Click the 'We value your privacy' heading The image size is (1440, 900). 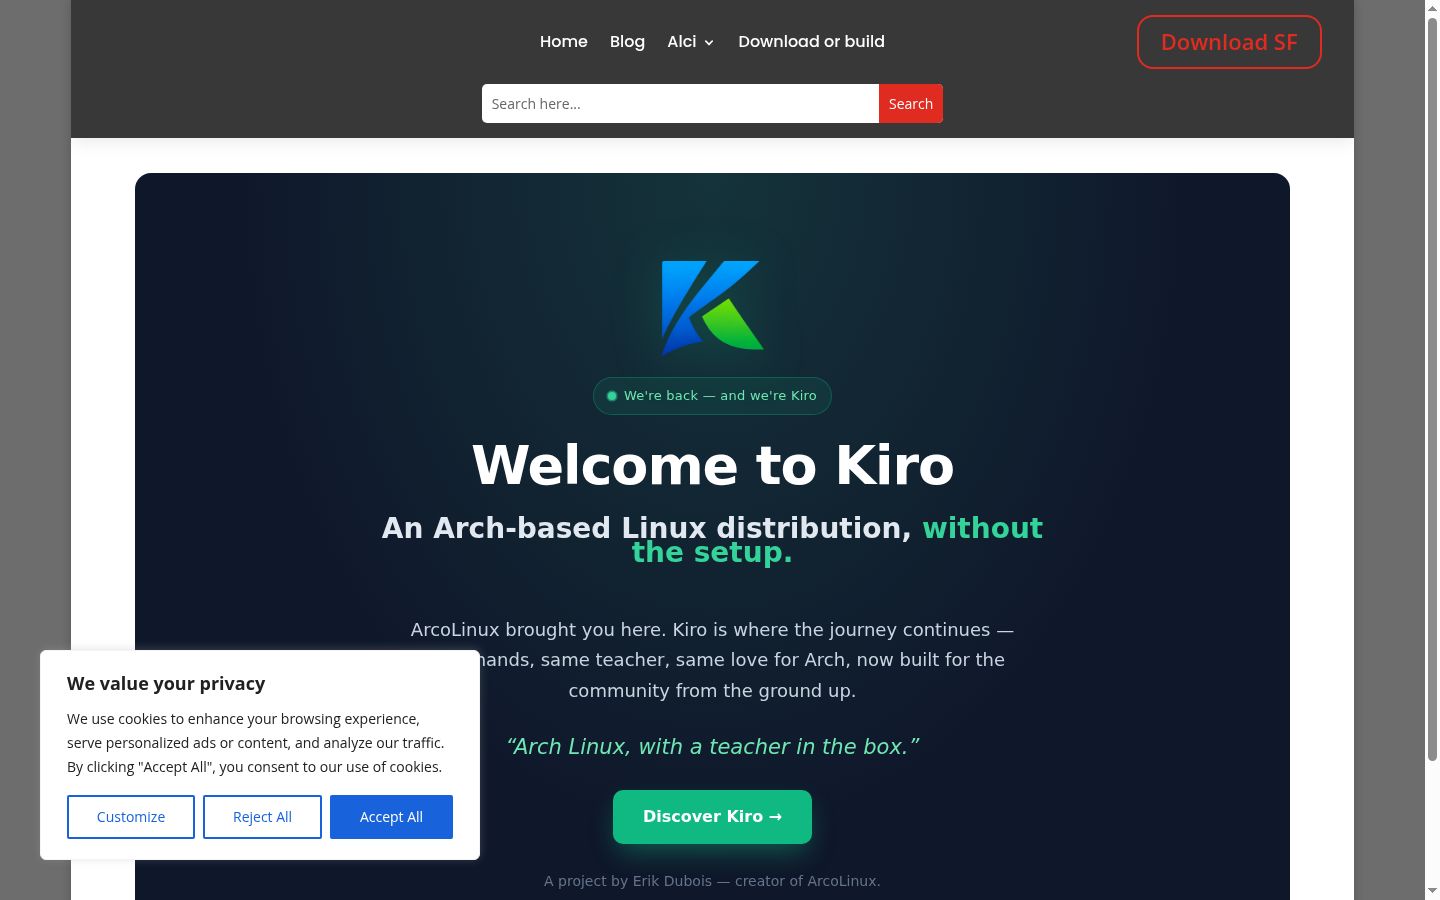[x=166, y=684]
